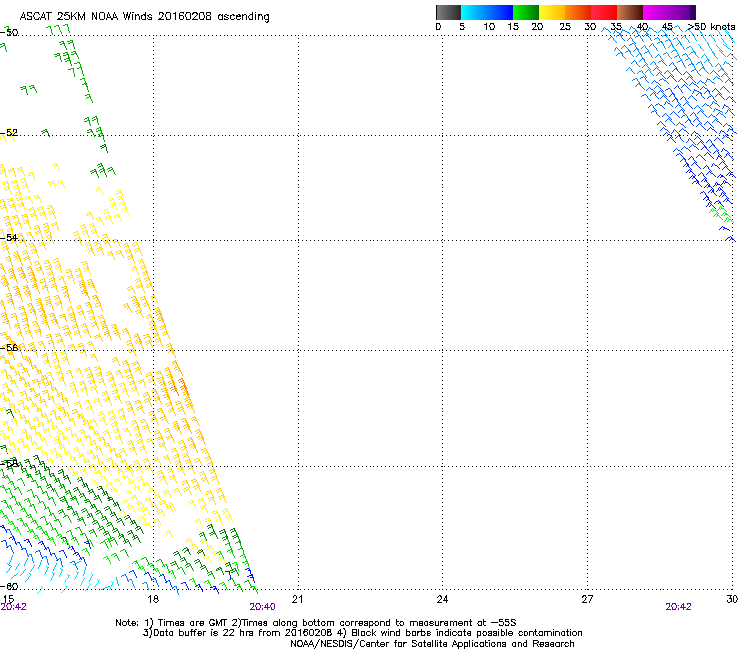This screenshot has height=650, width=740.
Task: Click the '-56' latitude axis label
Action: click(x=9, y=347)
